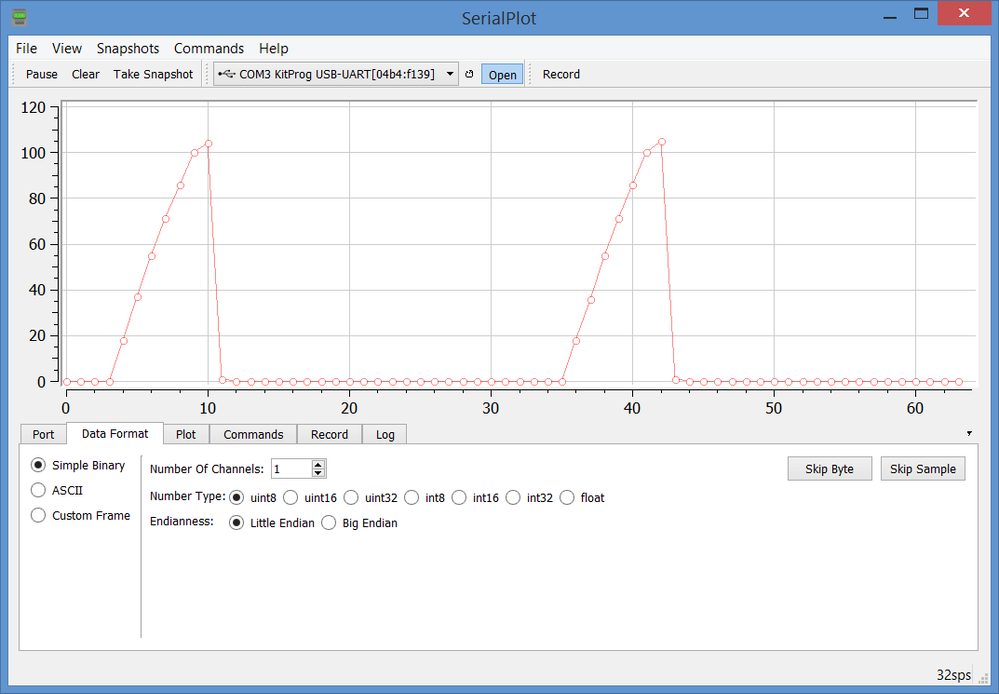Click the SerialPlot app icon in title bar
The image size is (999, 694).
pyautogui.click(x=20, y=17)
